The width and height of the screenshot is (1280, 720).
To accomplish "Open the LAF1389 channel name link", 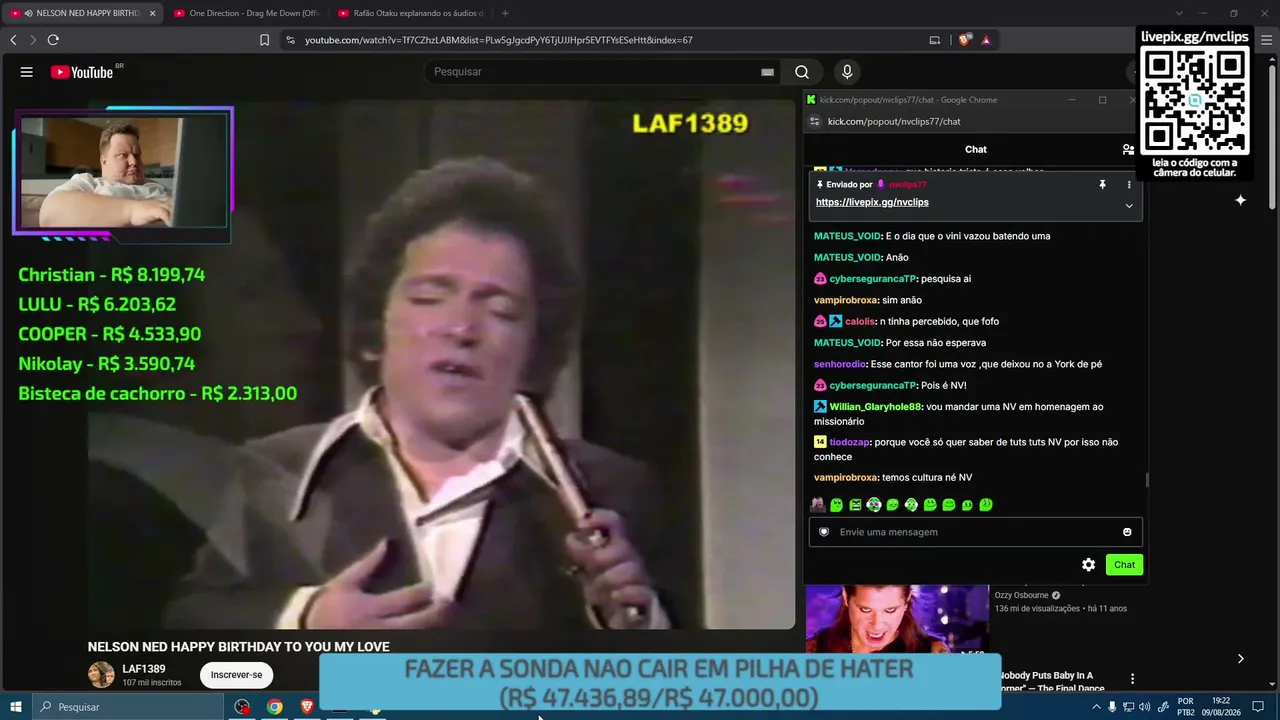I will click(x=144, y=669).
